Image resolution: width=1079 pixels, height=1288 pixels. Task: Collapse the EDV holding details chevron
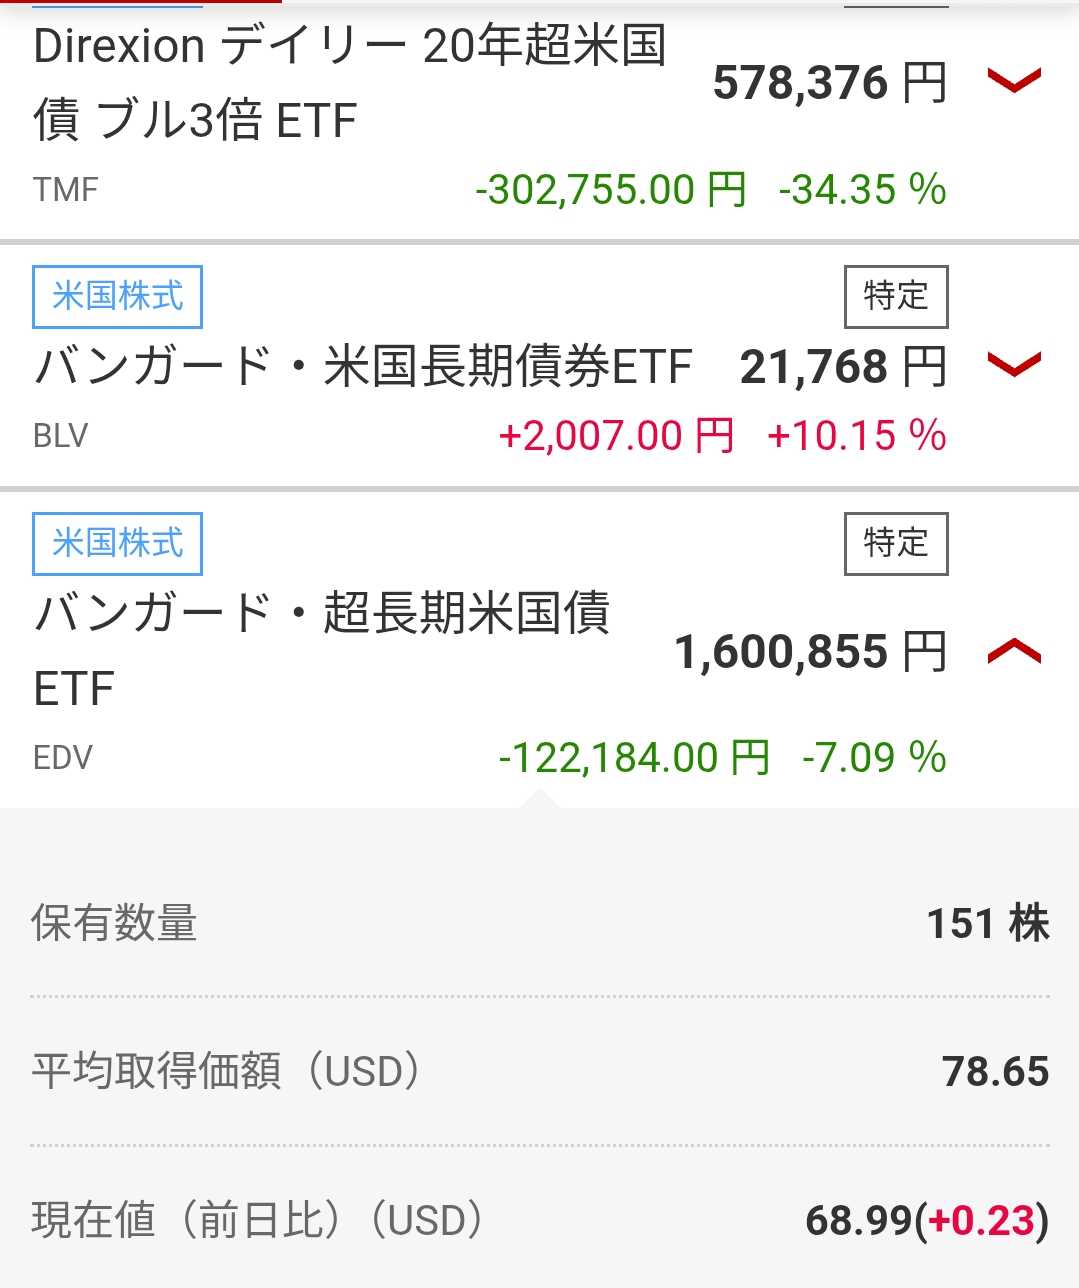coord(1014,652)
